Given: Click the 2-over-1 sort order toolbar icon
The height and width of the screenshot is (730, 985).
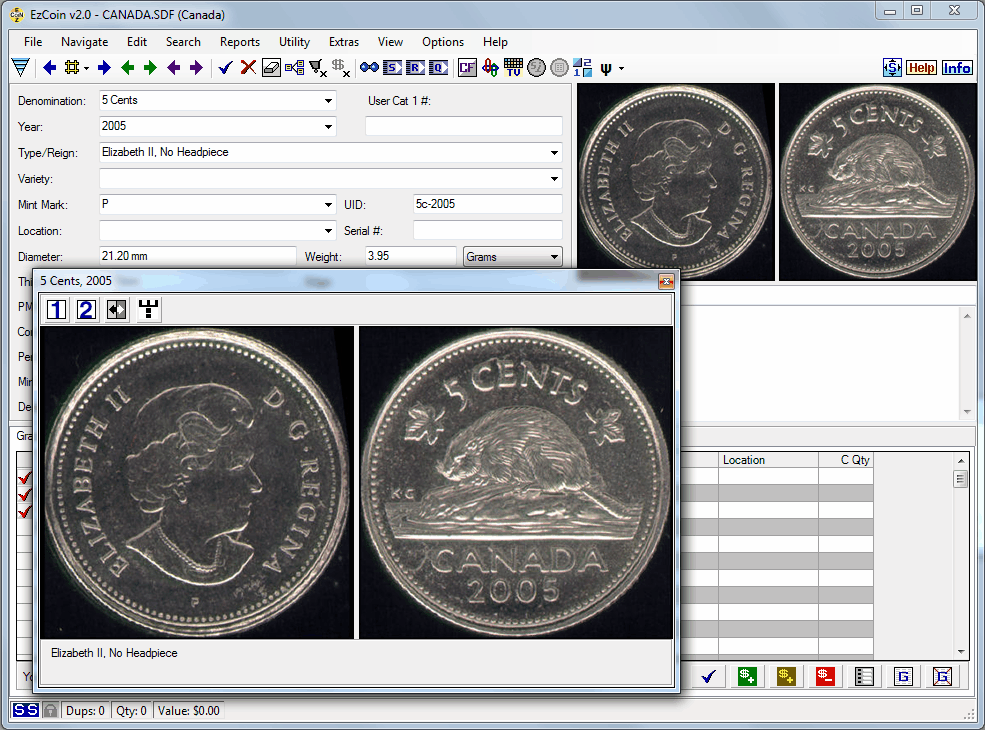Looking at the screenshot, I should tap(582, 68).
